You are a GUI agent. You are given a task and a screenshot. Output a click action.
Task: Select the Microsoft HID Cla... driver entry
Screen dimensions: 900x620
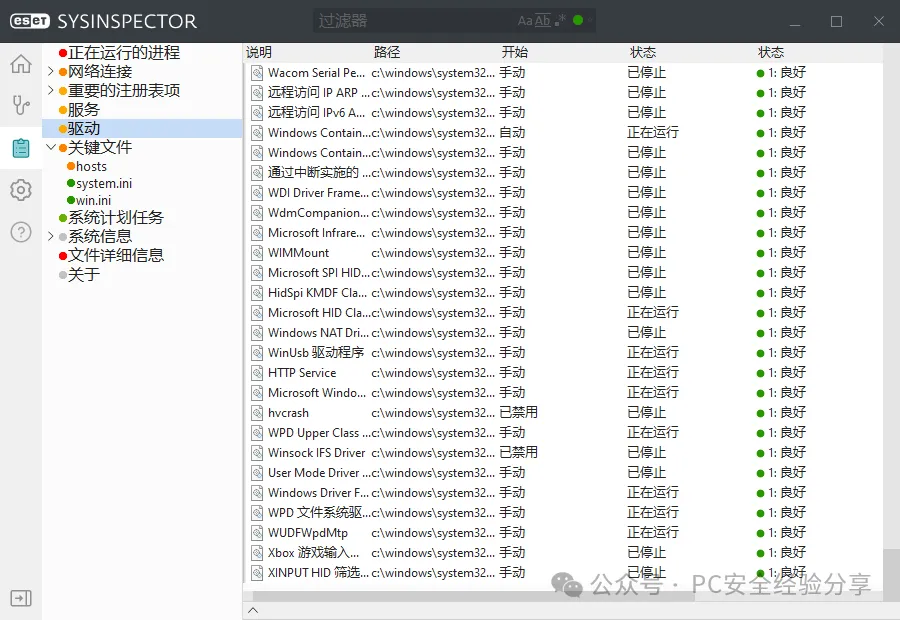pos(319,313)
